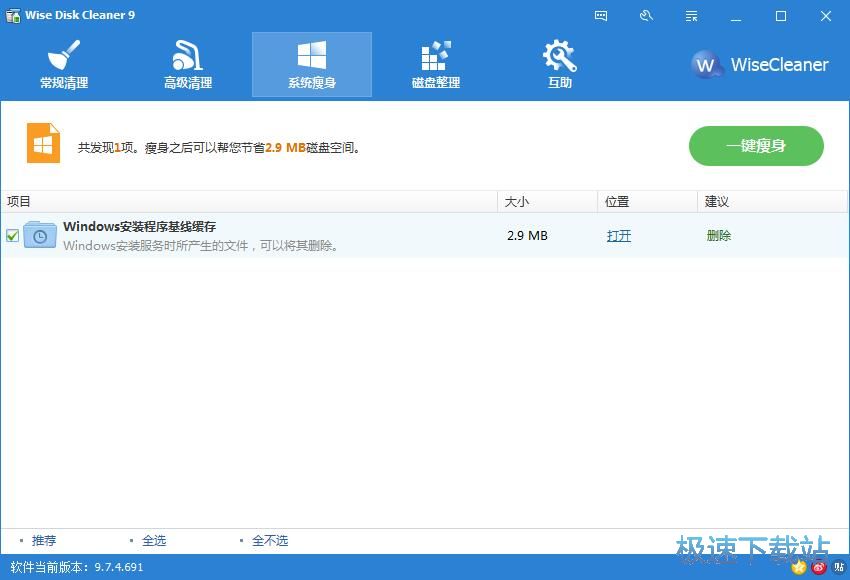Open the 互助 help tab
This screenshot has width=850, height=580.
[560, 65]
